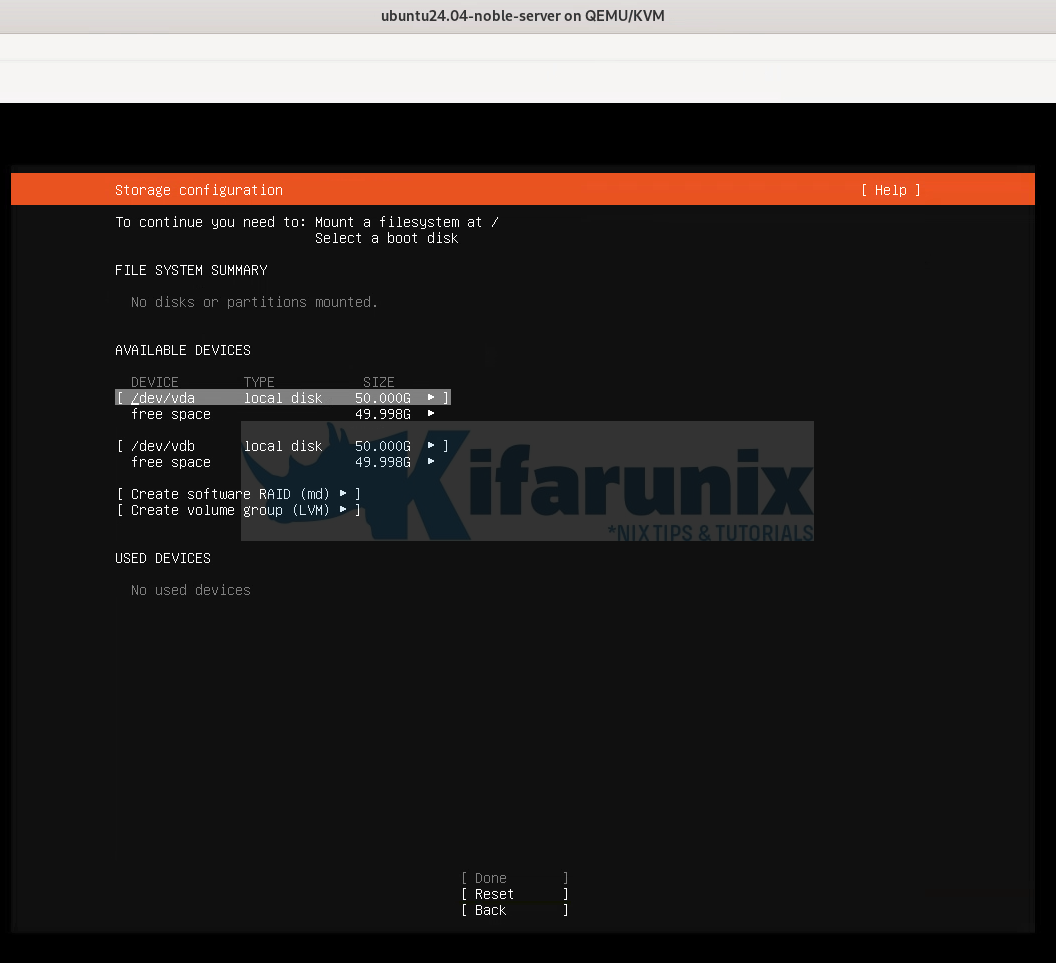
Task: Click the 'Mount a filesystem at /' text
Action: tap(407, 222)
